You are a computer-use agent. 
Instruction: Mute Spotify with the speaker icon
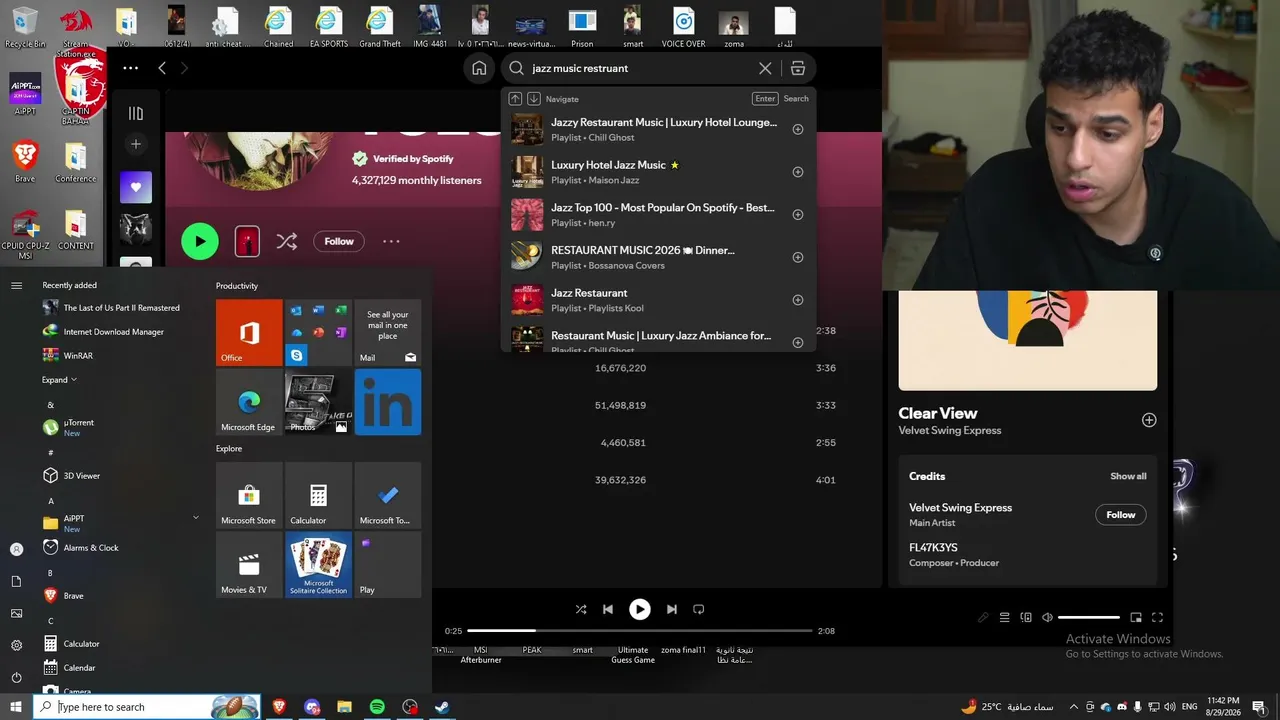(x=1047, y=618)
